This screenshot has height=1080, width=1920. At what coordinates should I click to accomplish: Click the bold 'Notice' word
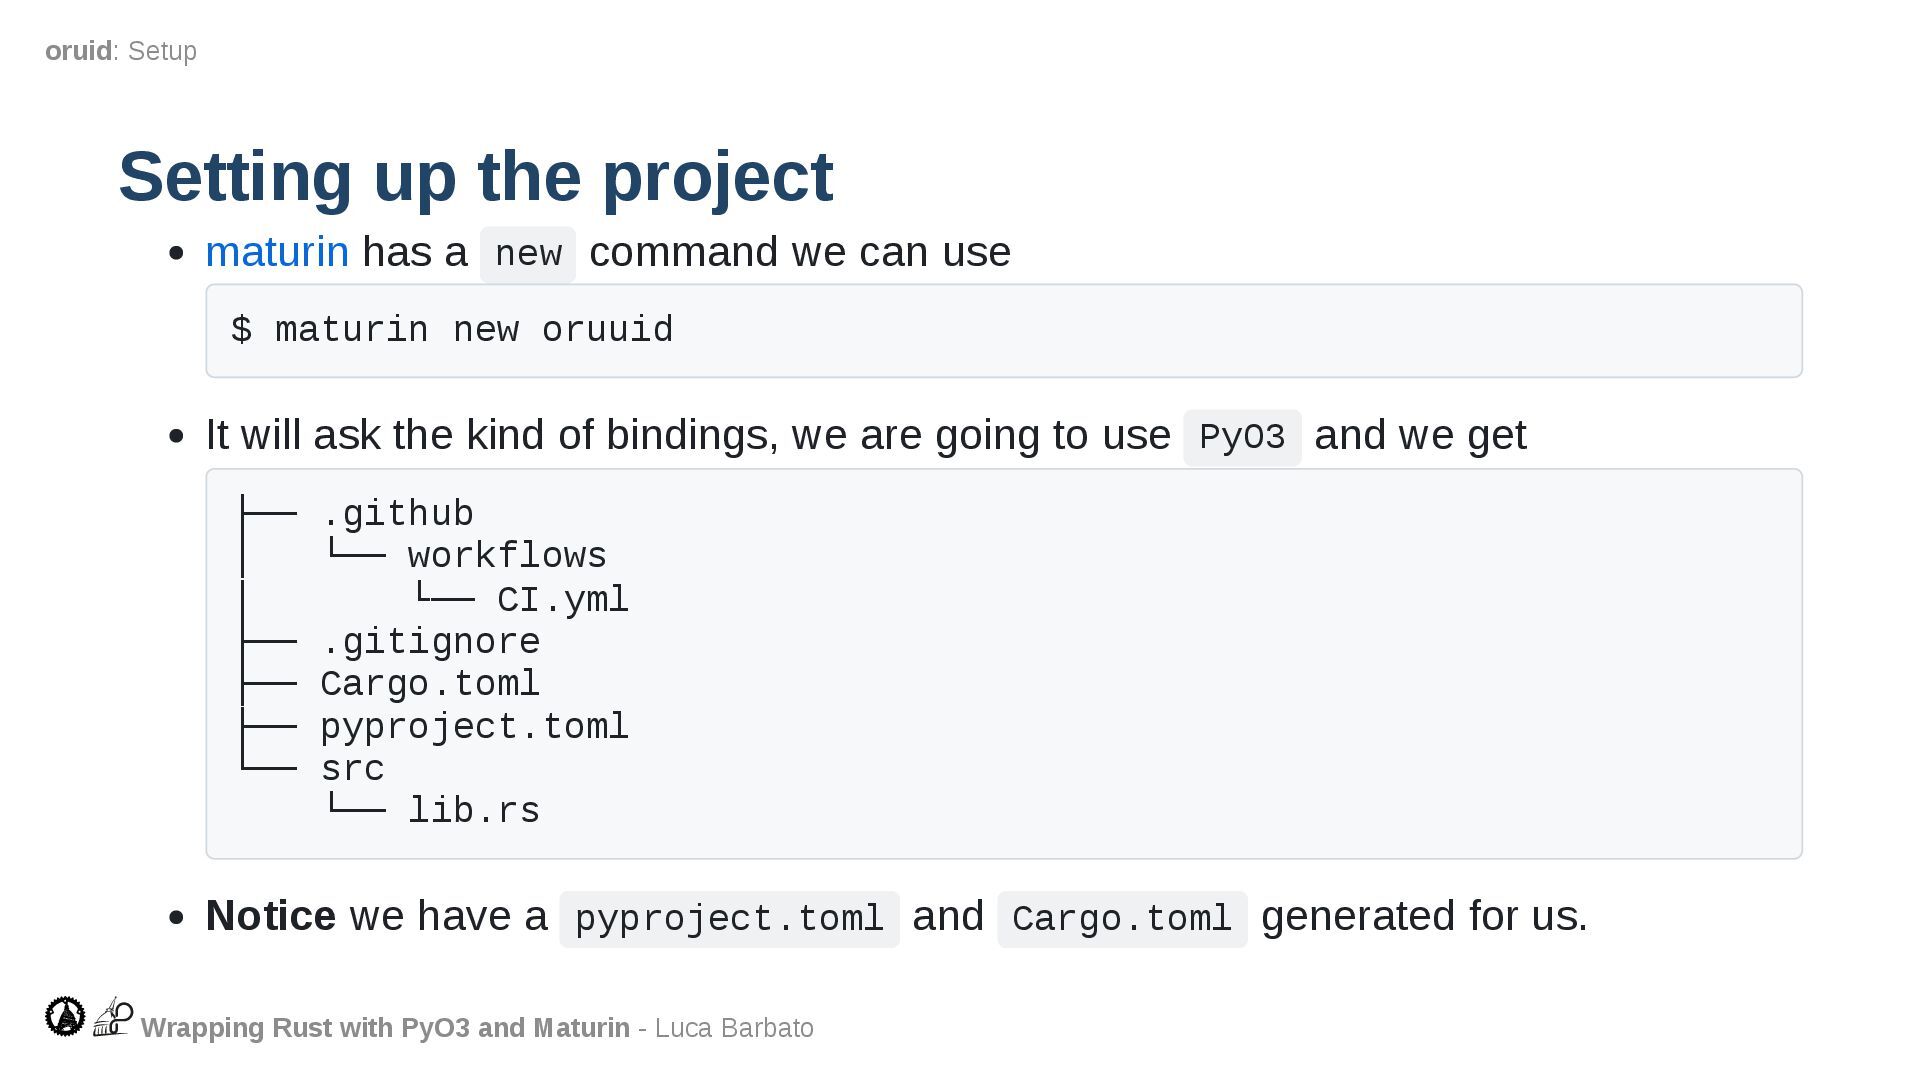tap(270, 916)
